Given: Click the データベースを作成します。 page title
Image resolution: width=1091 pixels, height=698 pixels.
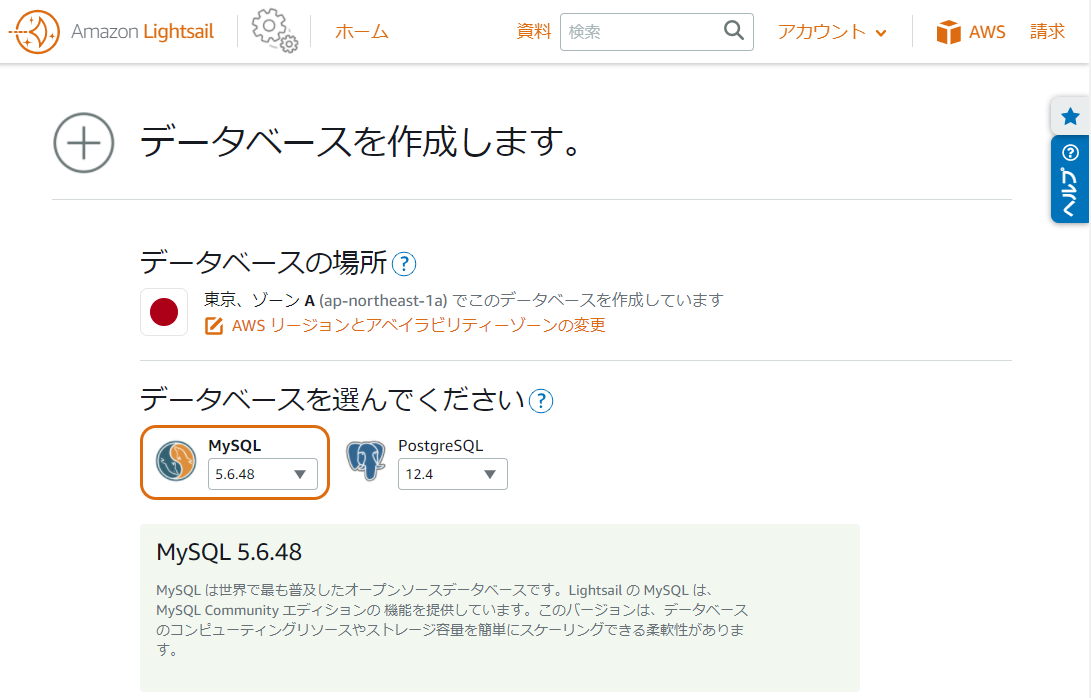Looking at the screenshot, I should [360, 142].
